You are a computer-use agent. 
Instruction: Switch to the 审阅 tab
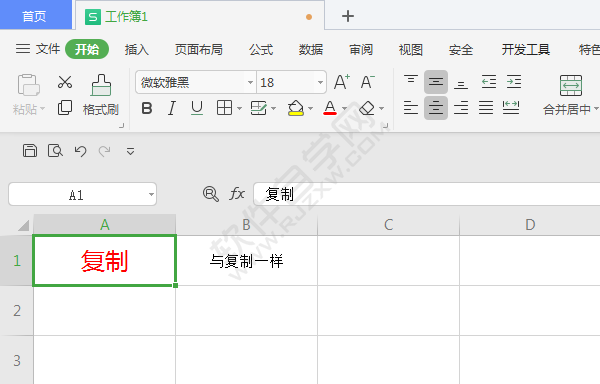tap(361, 49)
